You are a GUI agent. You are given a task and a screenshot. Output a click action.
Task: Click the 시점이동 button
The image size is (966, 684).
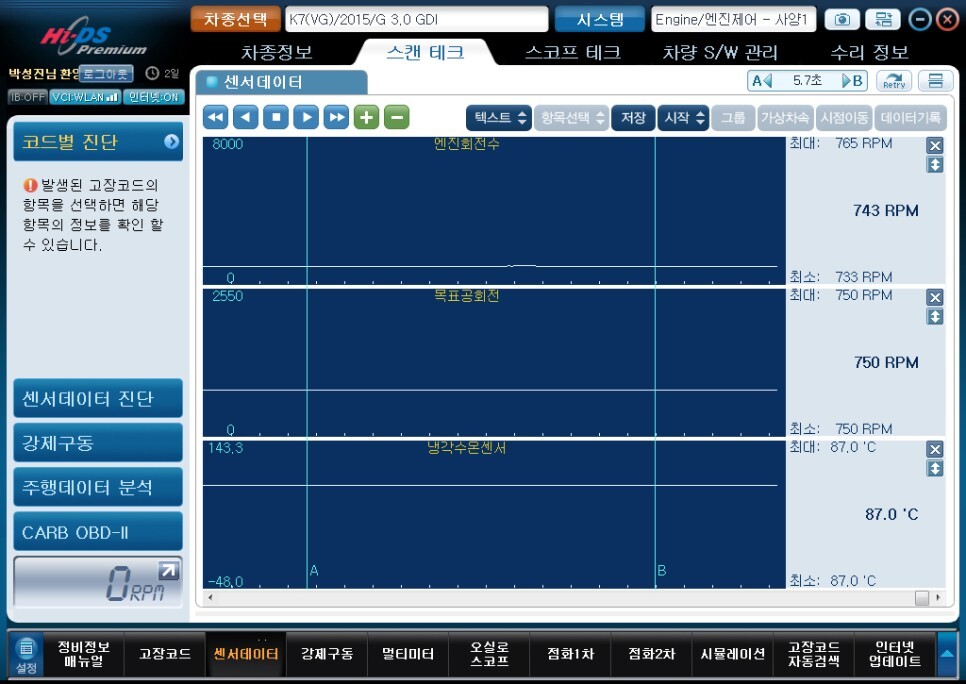click(x=845, y=118)
